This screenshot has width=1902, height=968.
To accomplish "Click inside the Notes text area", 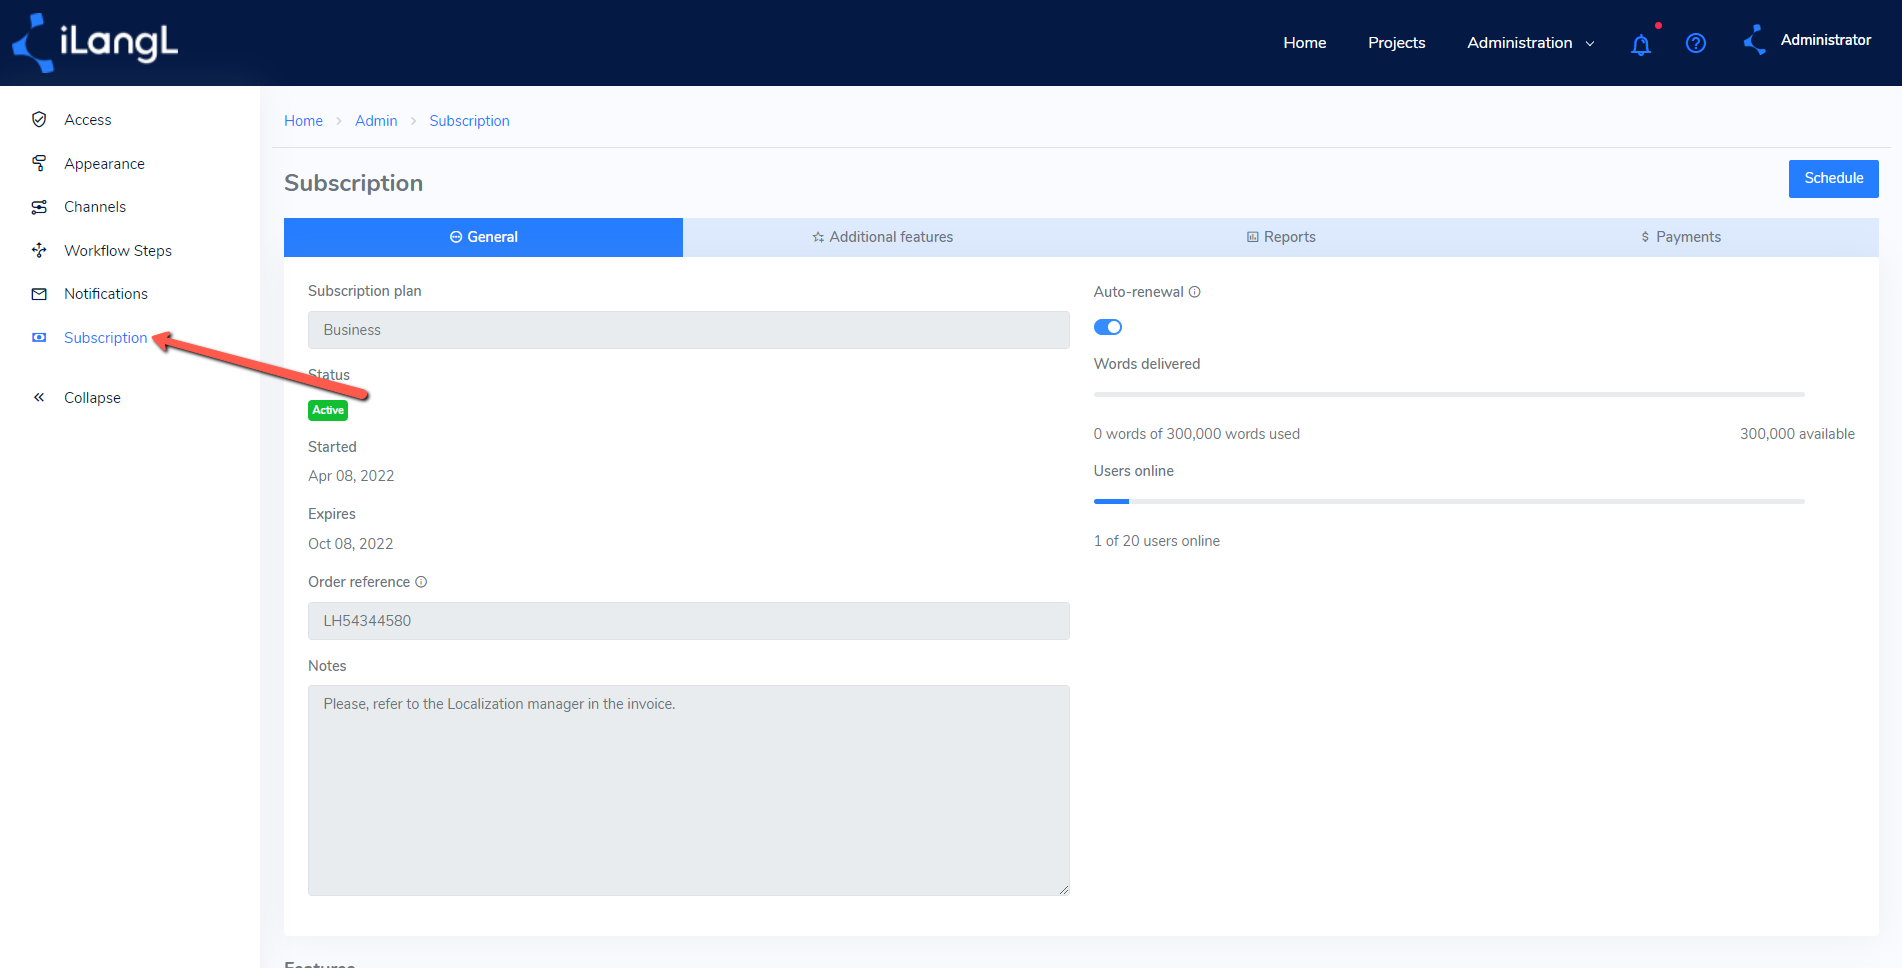I will tap(689, 790).
